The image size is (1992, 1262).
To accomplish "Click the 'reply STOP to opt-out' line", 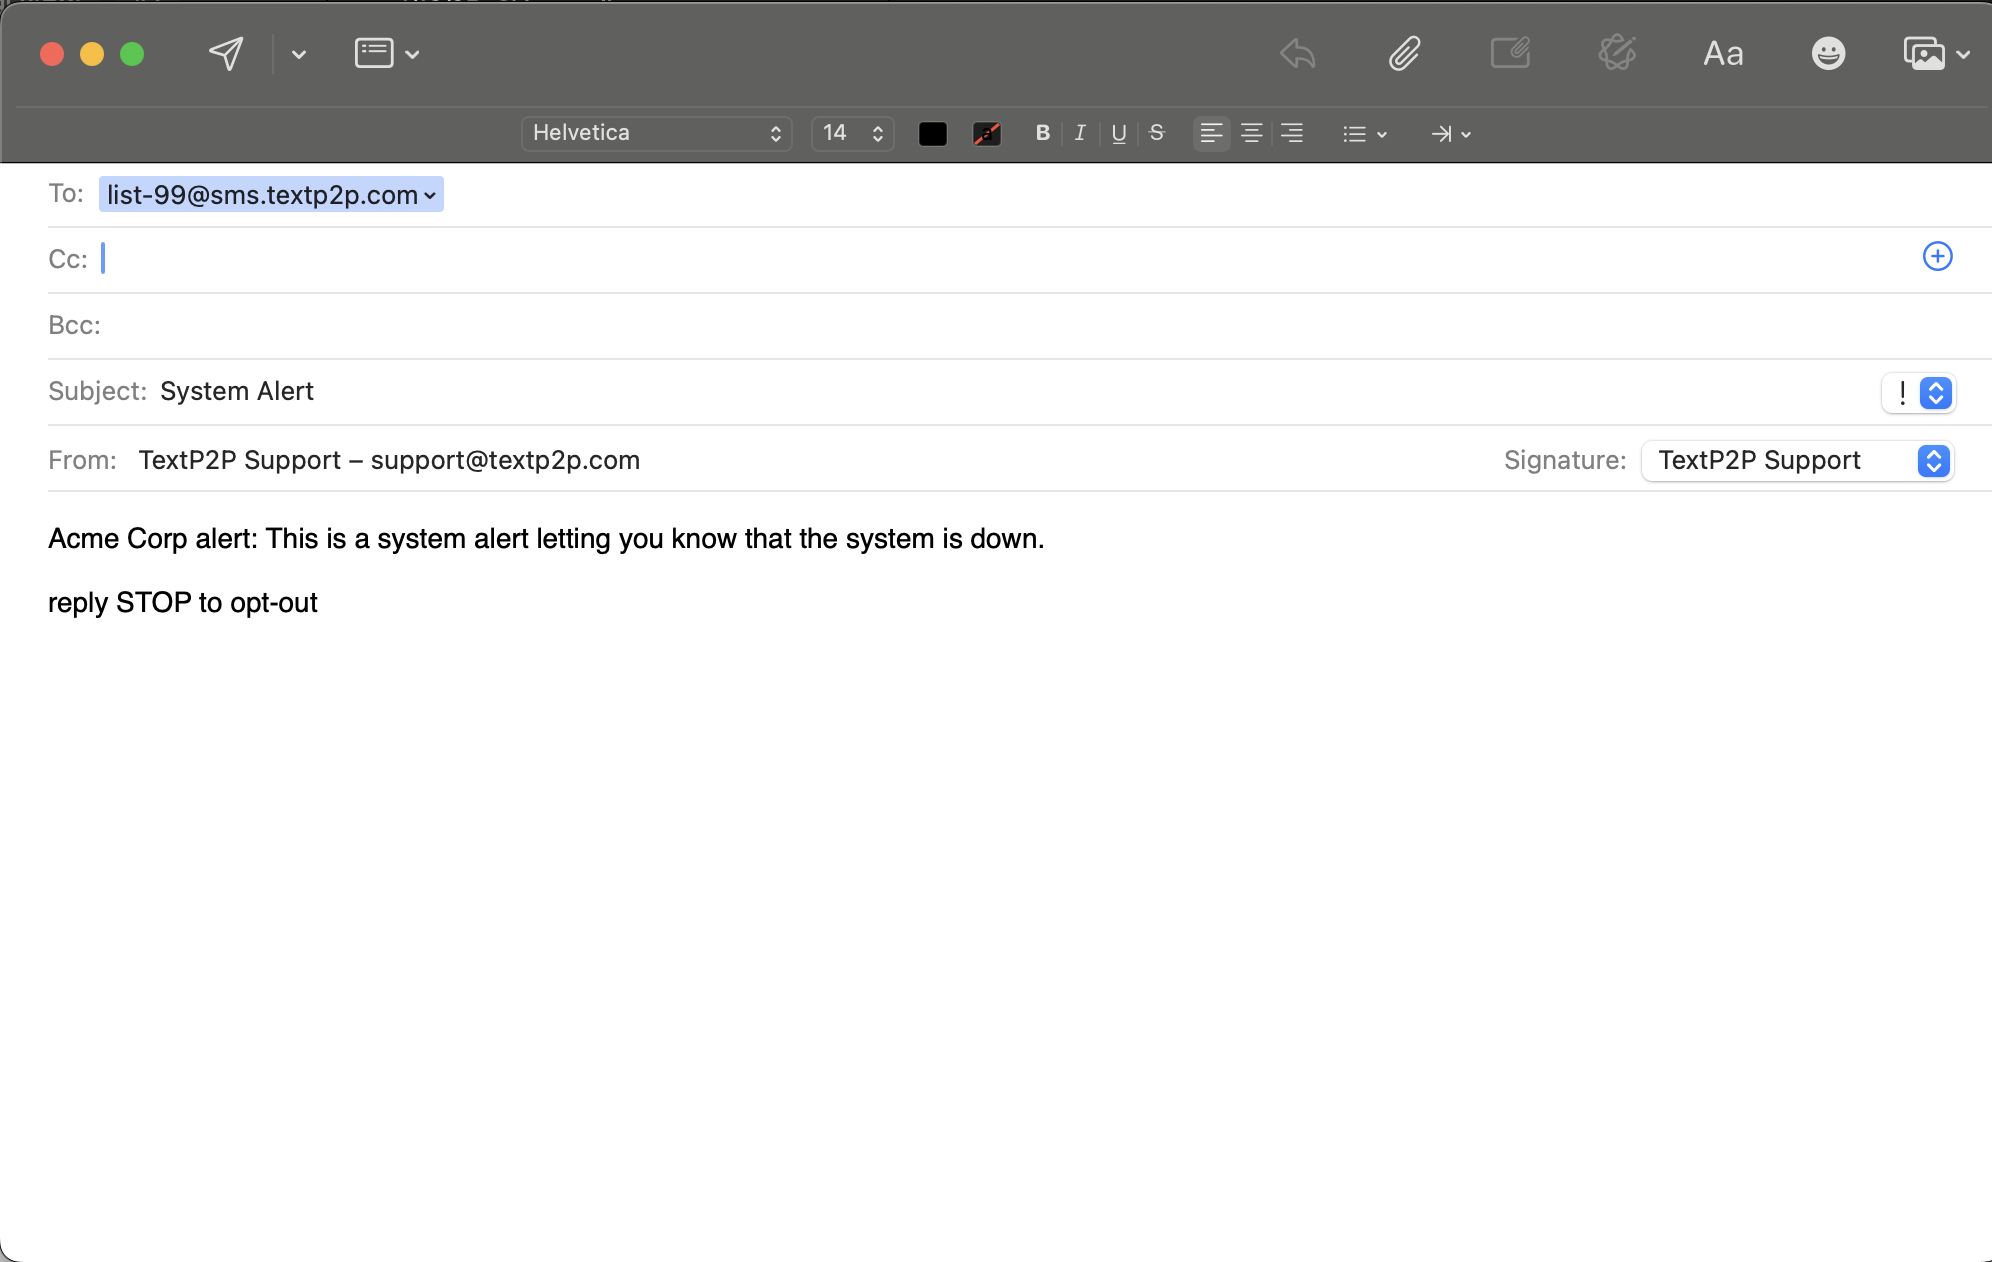I will (x=183, y=603).
